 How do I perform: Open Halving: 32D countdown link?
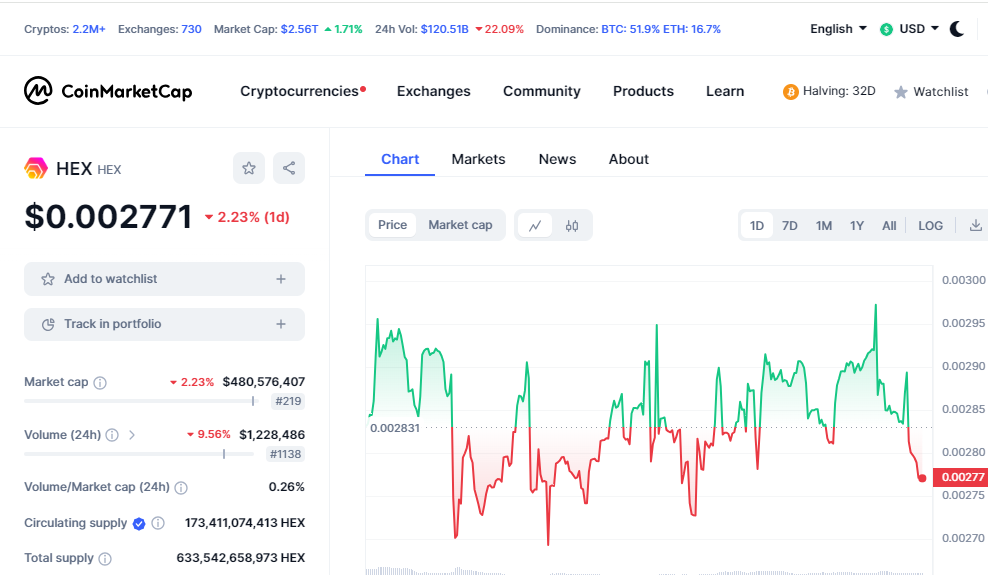point(839,91)
